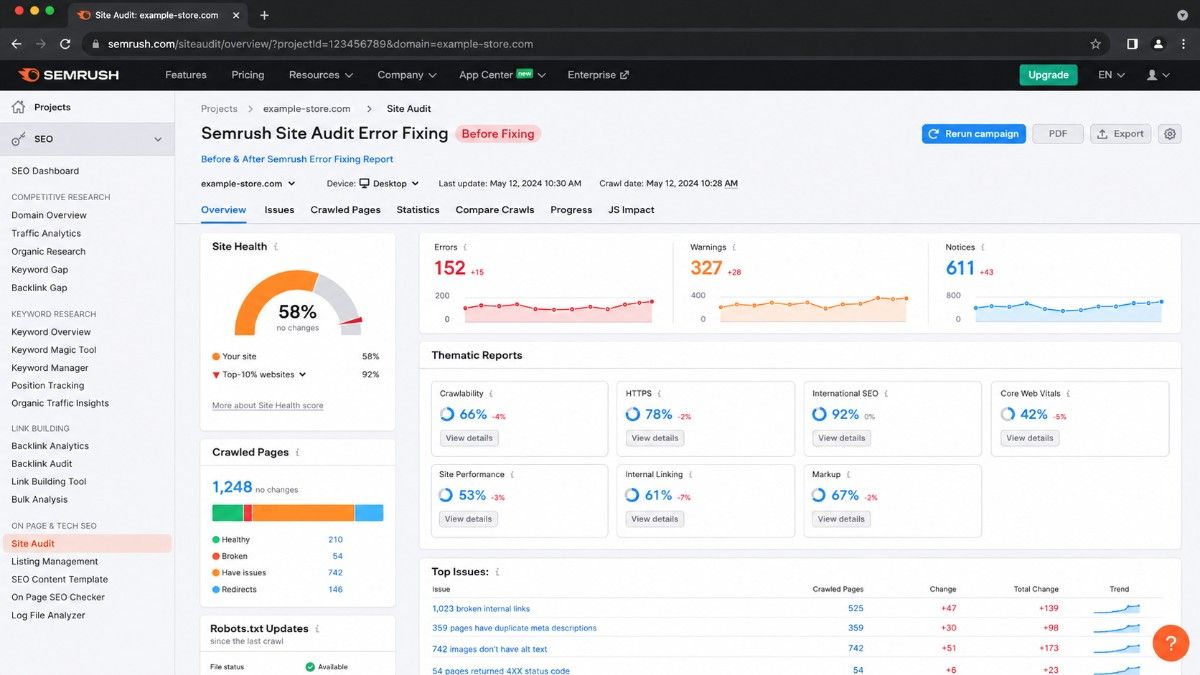
Task: Click the HTTPS progress ring icon
Action: point(633,414)
